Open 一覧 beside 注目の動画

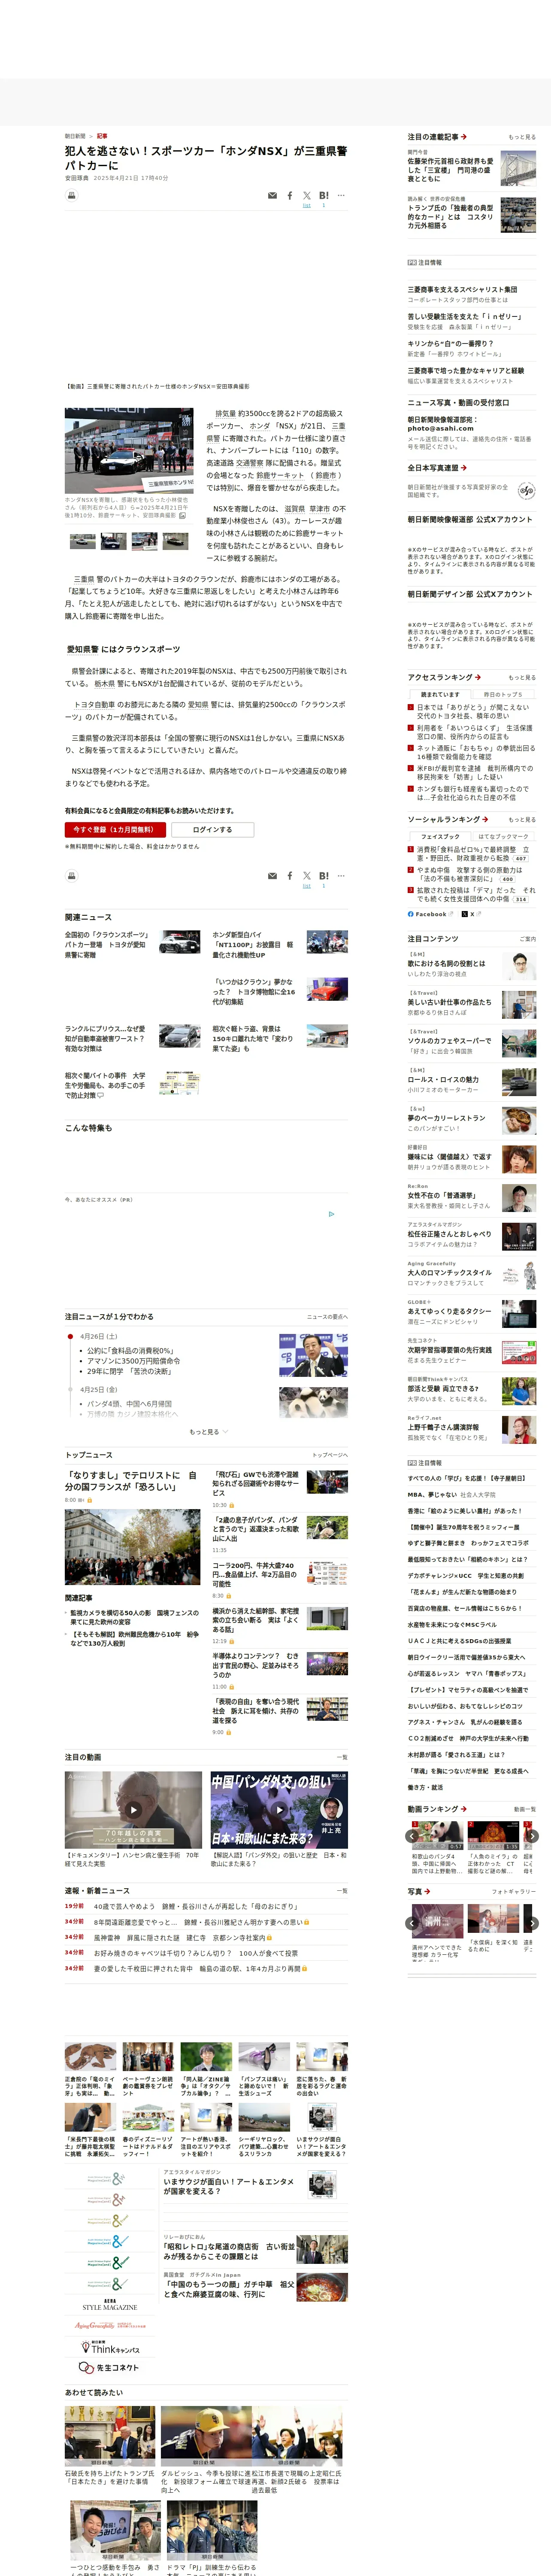click(x=342, y=1757)
